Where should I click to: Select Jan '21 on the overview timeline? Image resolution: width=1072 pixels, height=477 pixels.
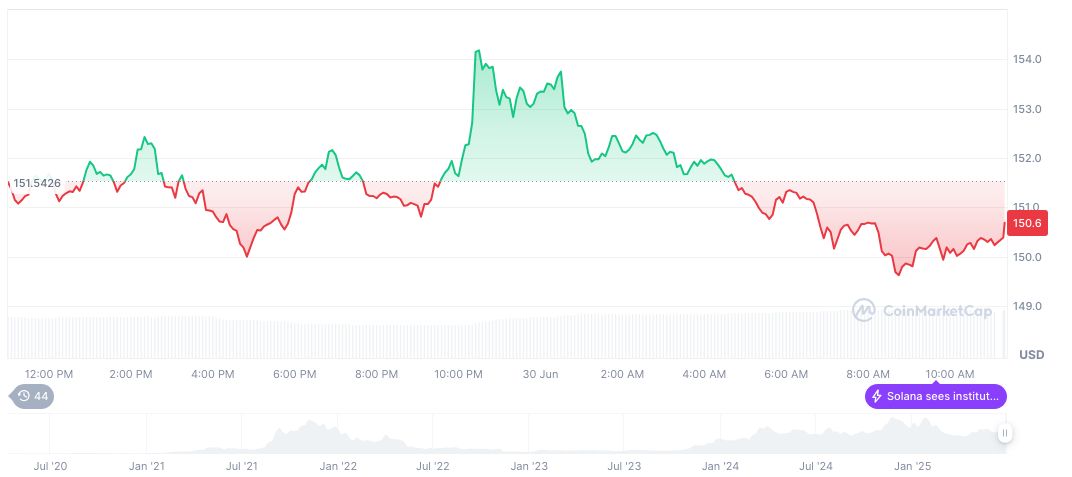point(146,466)
